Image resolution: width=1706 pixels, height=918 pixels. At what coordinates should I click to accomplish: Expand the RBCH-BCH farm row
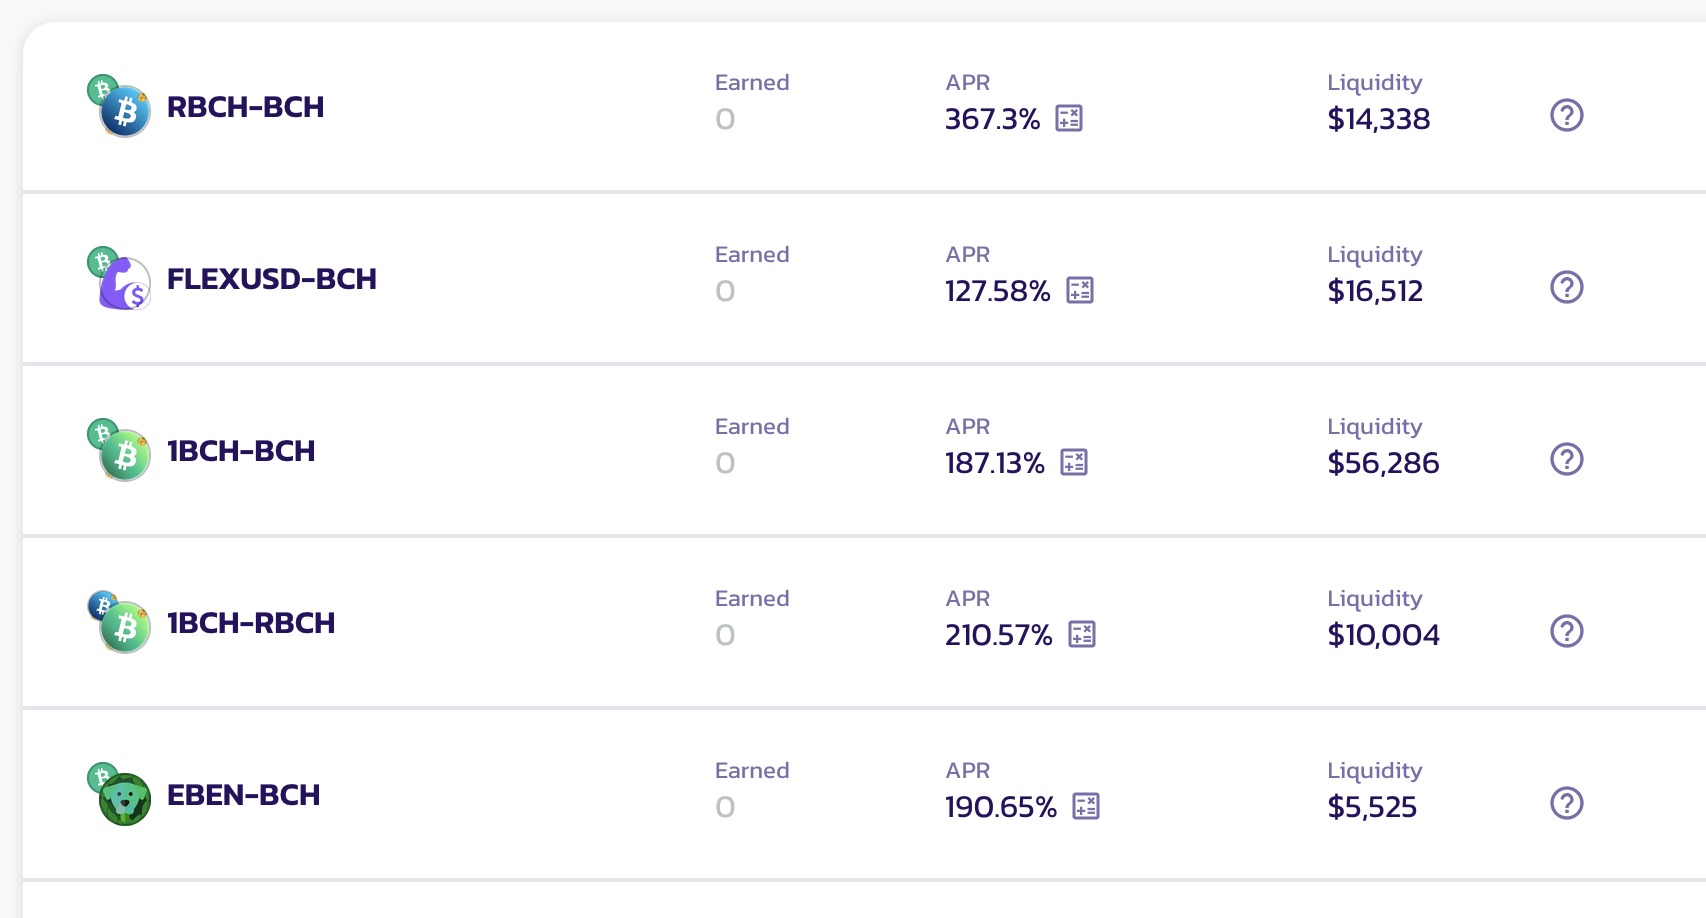pyautogui.click(x=864, y=107)
